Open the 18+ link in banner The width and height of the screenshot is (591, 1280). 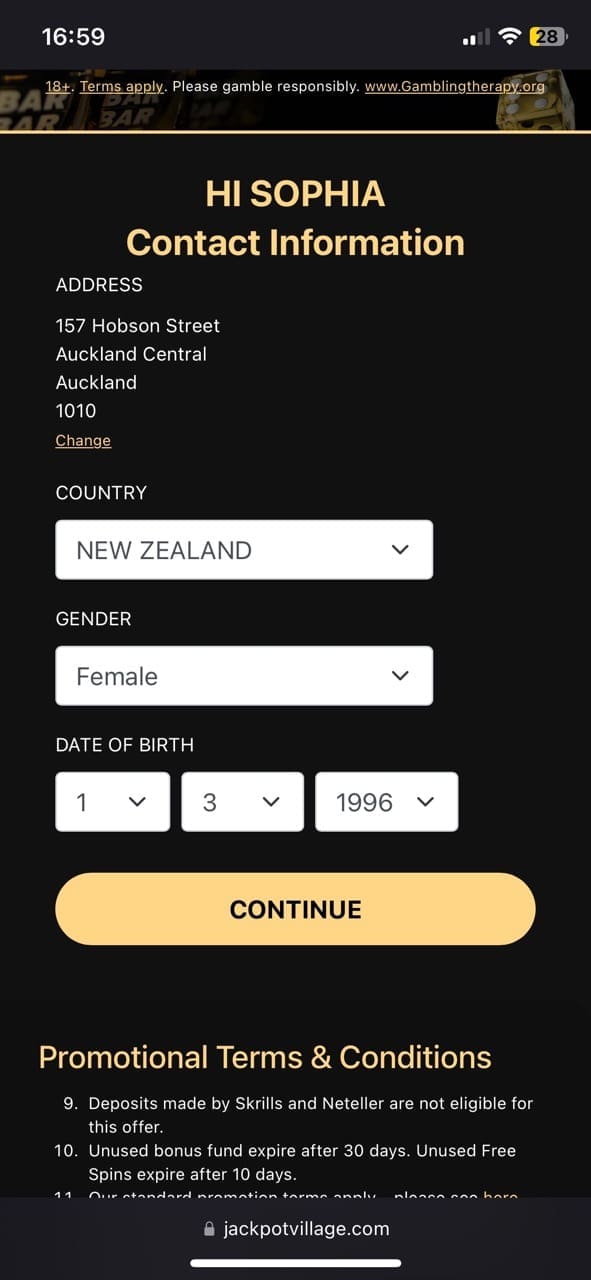tap(58, 86)
